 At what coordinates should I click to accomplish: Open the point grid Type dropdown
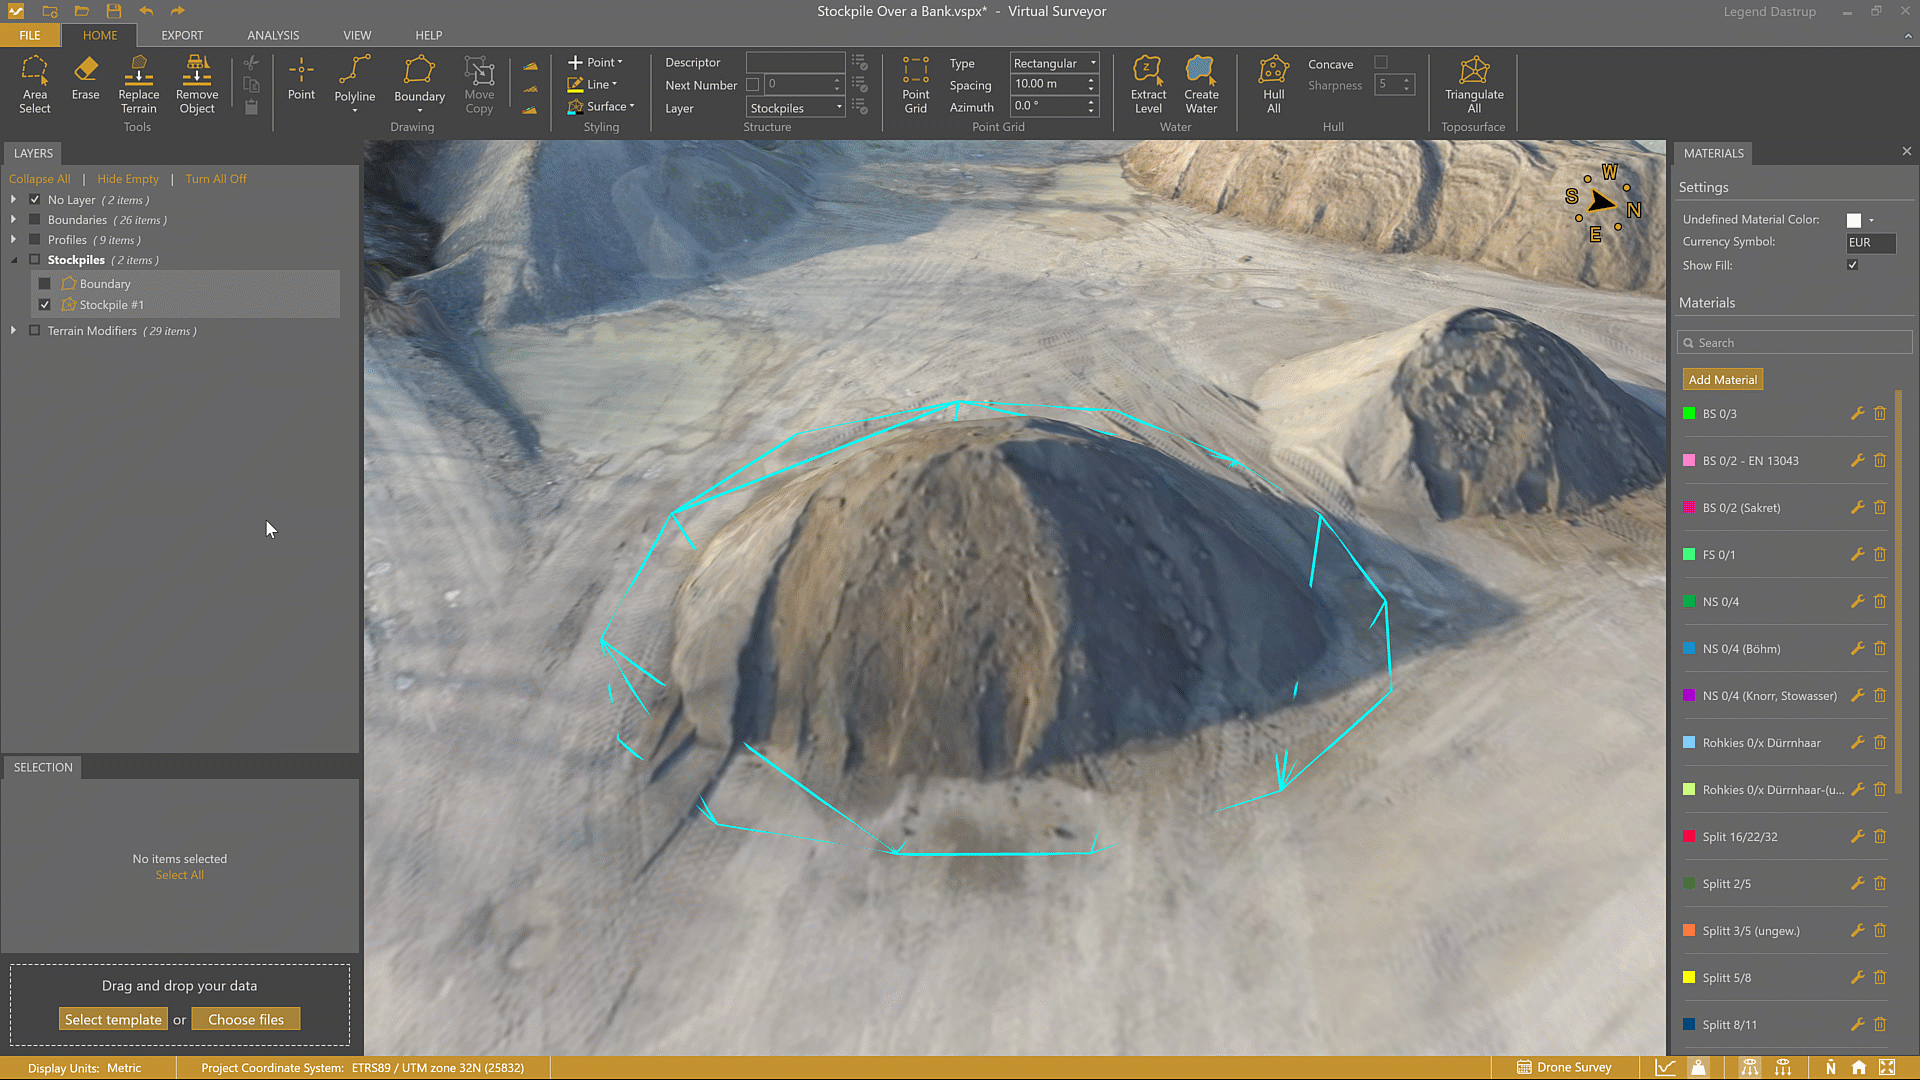(1054, 63)
